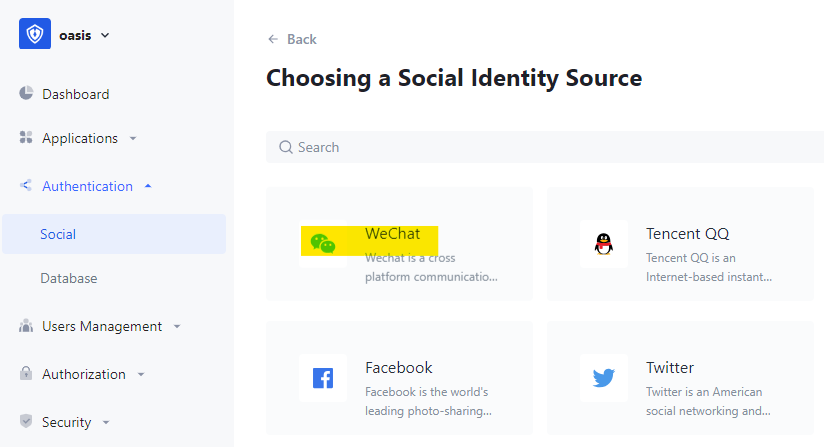Focus the identity source Search field
The height and width of the screenshot is (447, 824).
tap(550, 147)
